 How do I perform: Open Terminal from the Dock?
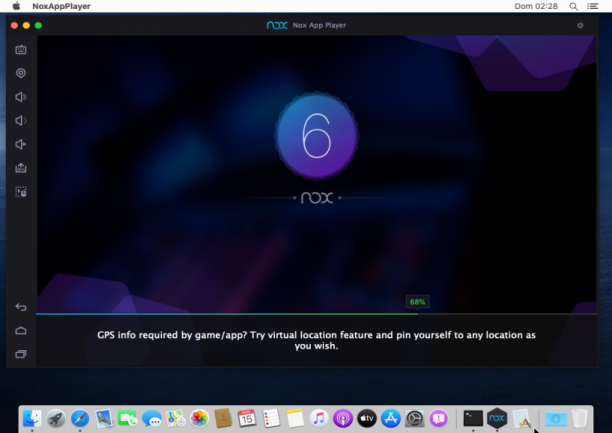pos(473,419)
